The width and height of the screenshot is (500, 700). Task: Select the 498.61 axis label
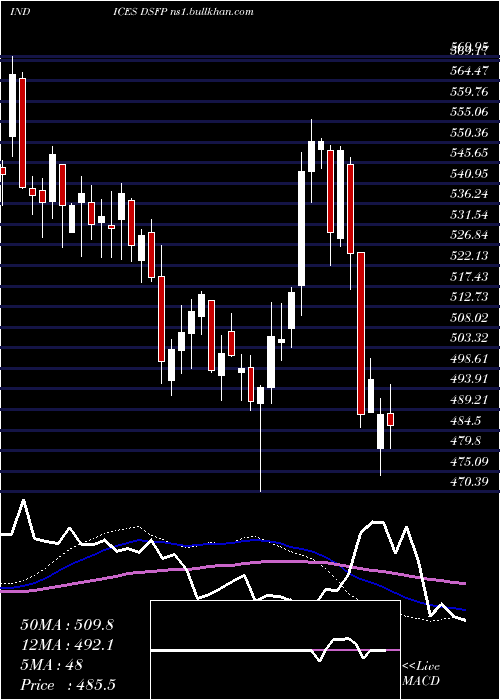[470, 359]
